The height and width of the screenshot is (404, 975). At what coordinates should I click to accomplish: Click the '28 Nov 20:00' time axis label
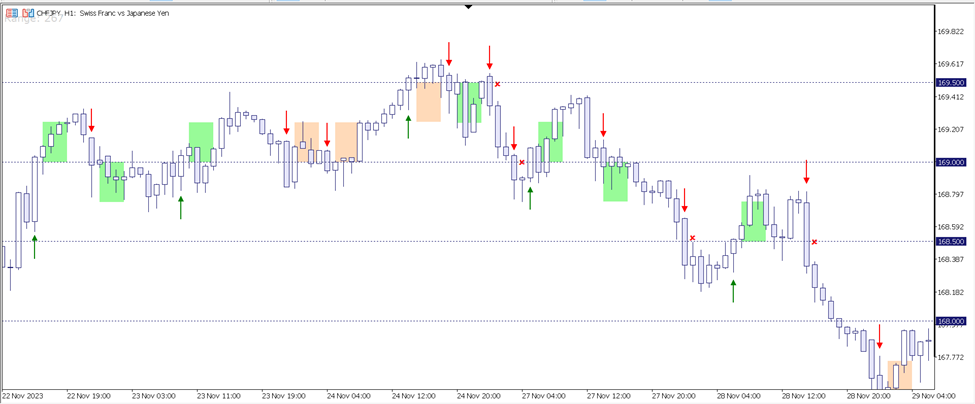(x=870, y=395)
